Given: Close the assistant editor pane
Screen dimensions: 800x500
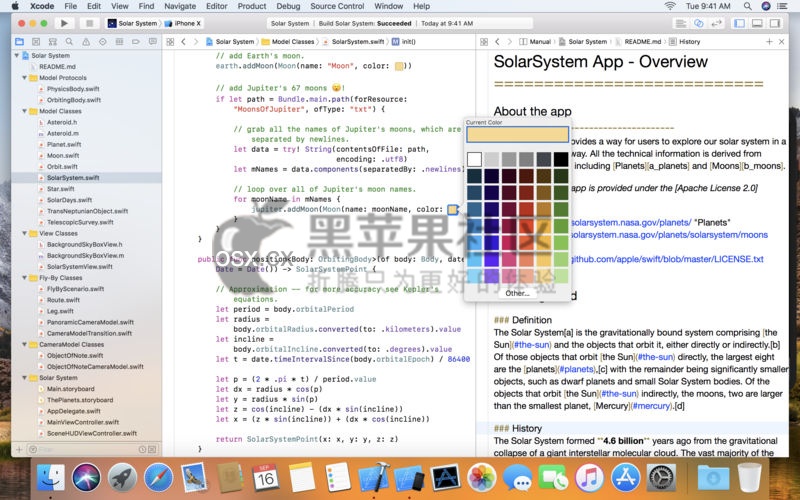Looking at the screenshot, I should (781, 42).
